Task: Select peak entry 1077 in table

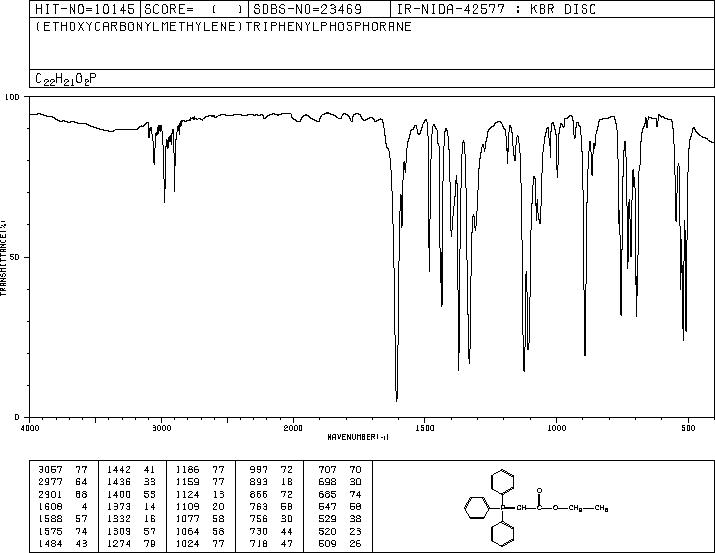Action: [x=200, y=519]
